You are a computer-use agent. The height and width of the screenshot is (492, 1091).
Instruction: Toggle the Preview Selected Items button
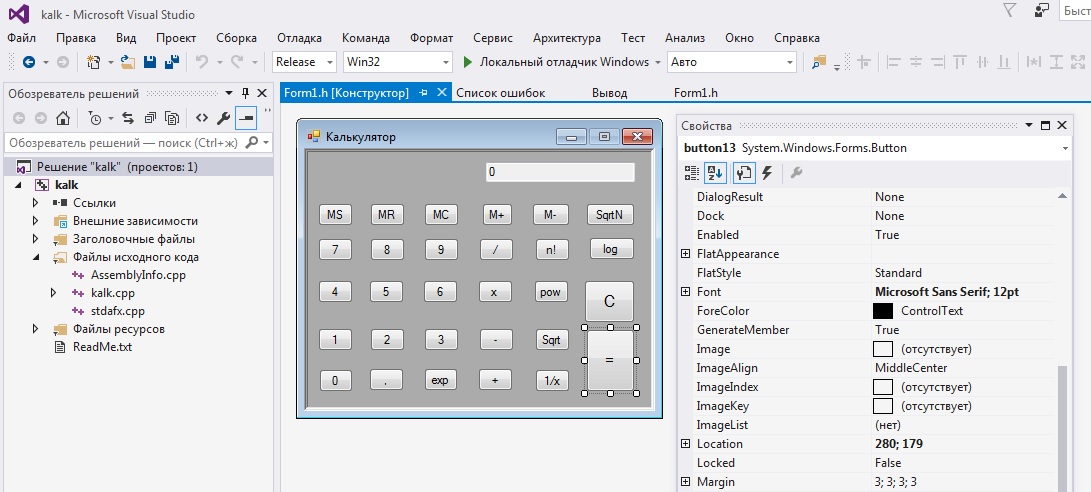[246, 118]
